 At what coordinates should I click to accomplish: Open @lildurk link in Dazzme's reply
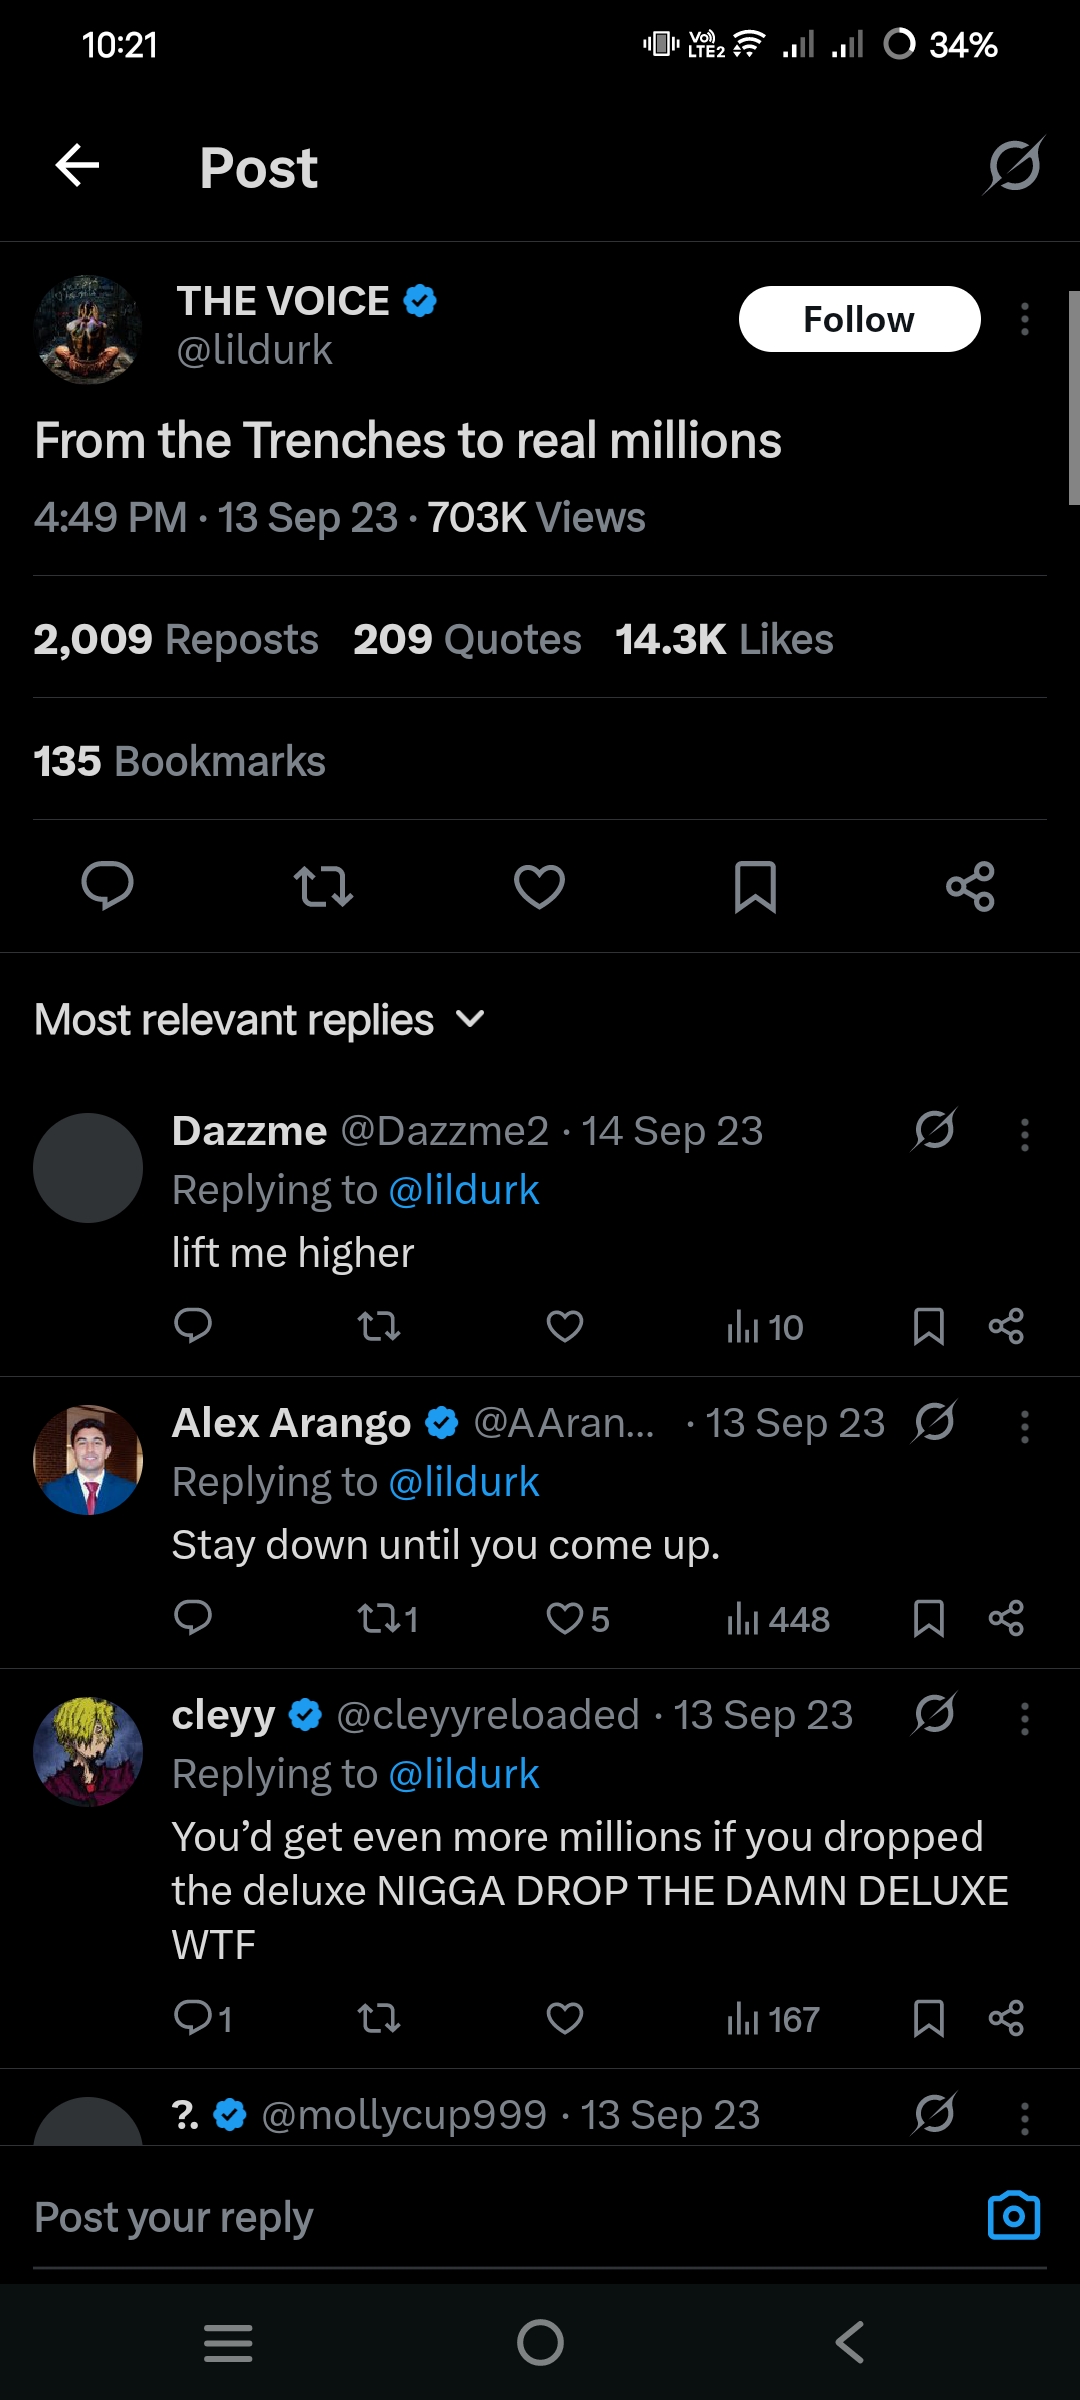point(463,1191)
